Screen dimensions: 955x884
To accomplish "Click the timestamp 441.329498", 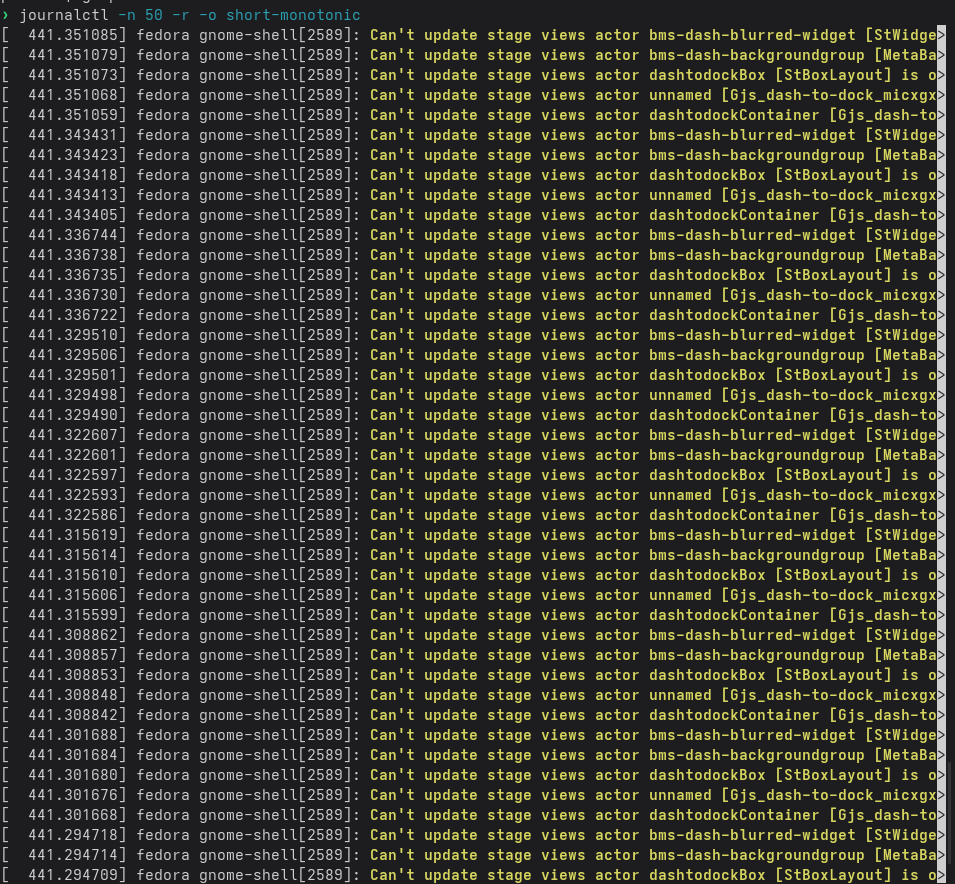I will (x=73, y=395).
